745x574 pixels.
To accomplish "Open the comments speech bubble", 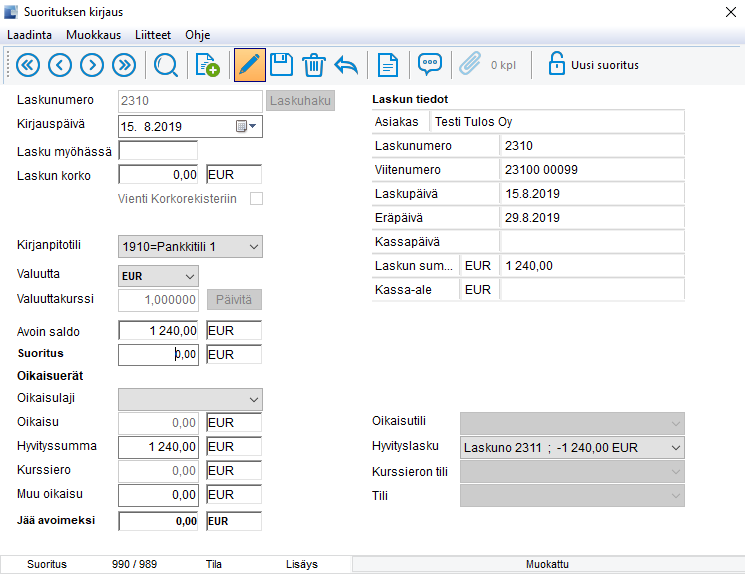I will (430, 64).
